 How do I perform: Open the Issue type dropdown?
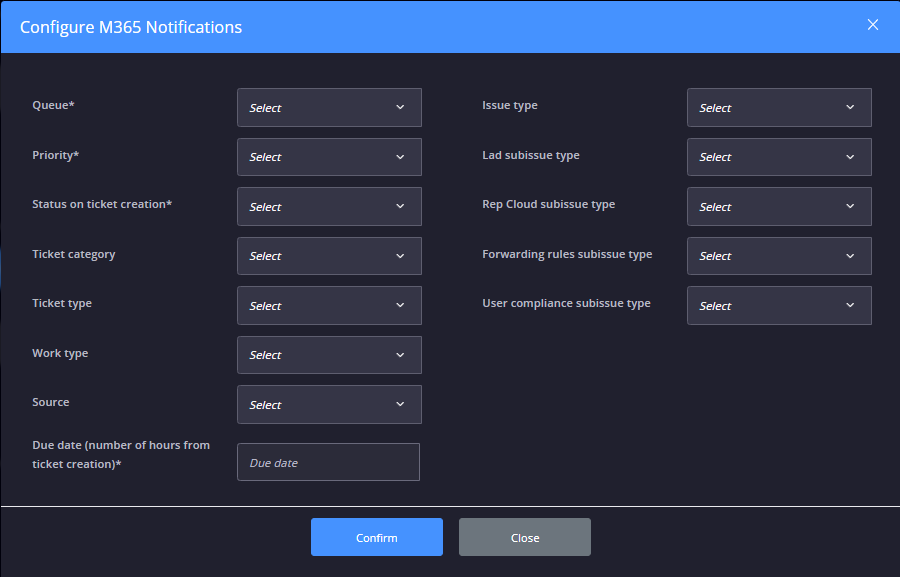779,107
